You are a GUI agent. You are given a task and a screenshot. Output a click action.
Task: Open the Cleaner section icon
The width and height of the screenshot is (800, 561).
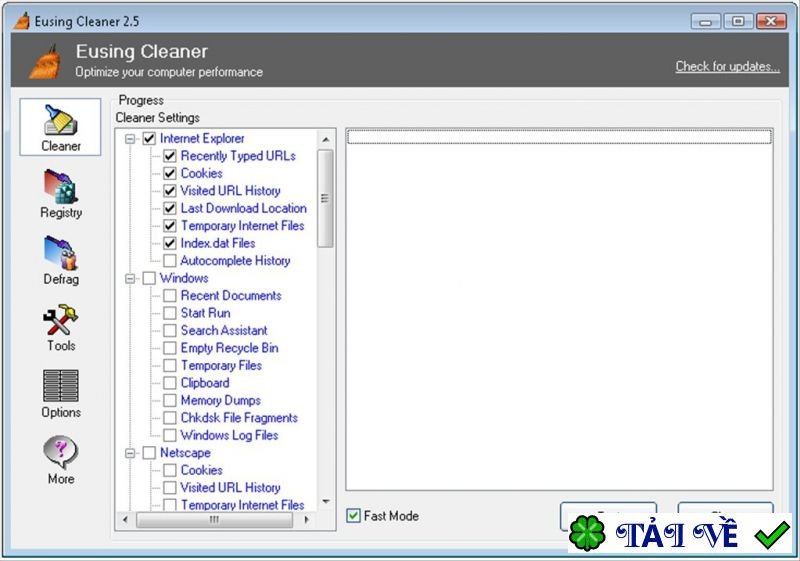click(60, 127)
